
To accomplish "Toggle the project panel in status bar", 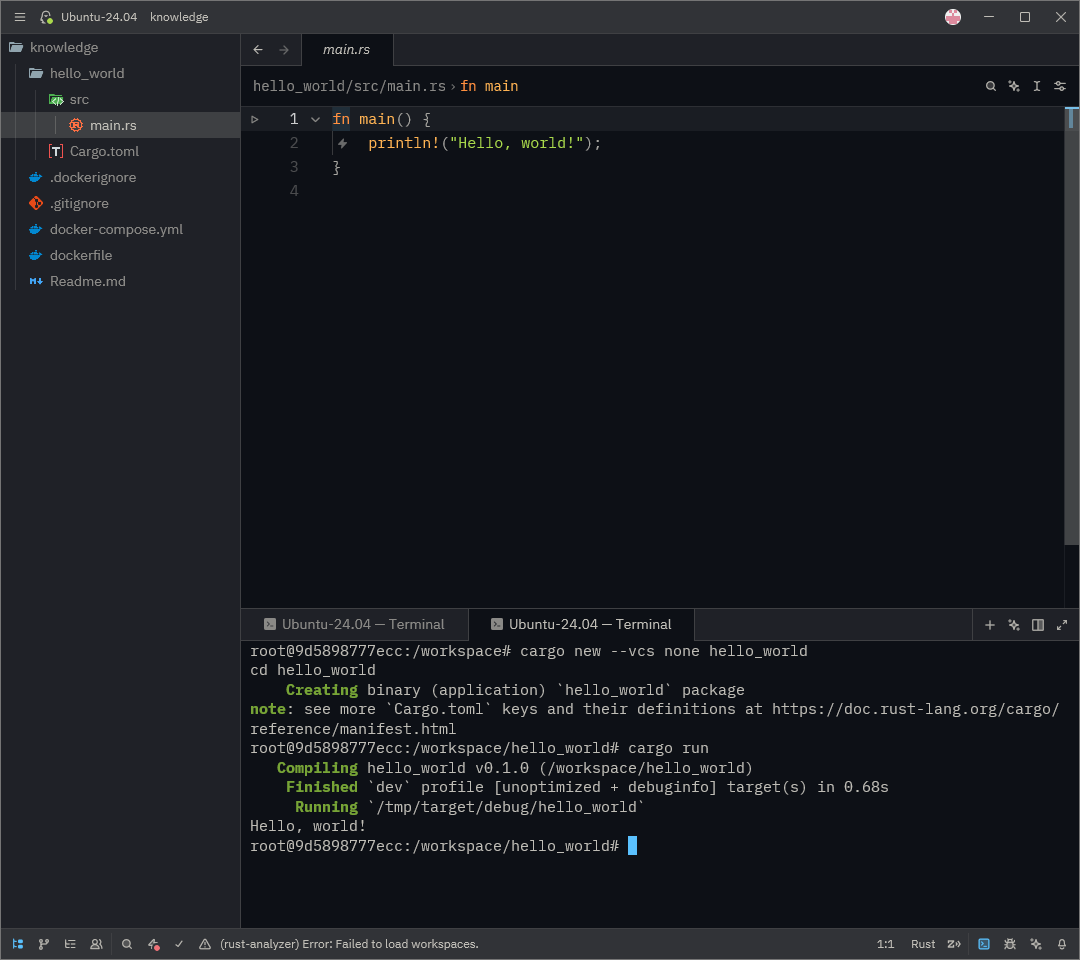I will pyautogui.click(x=18, y=944).
